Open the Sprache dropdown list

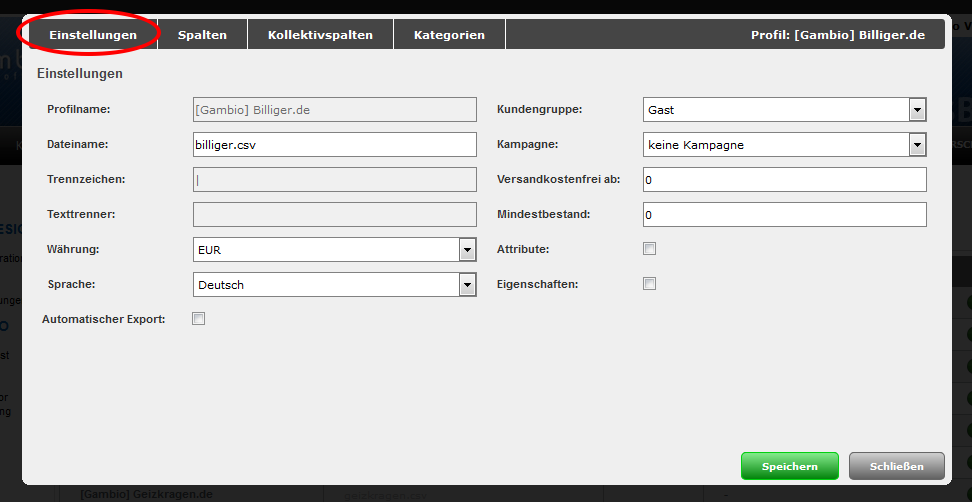click(334, 285)
